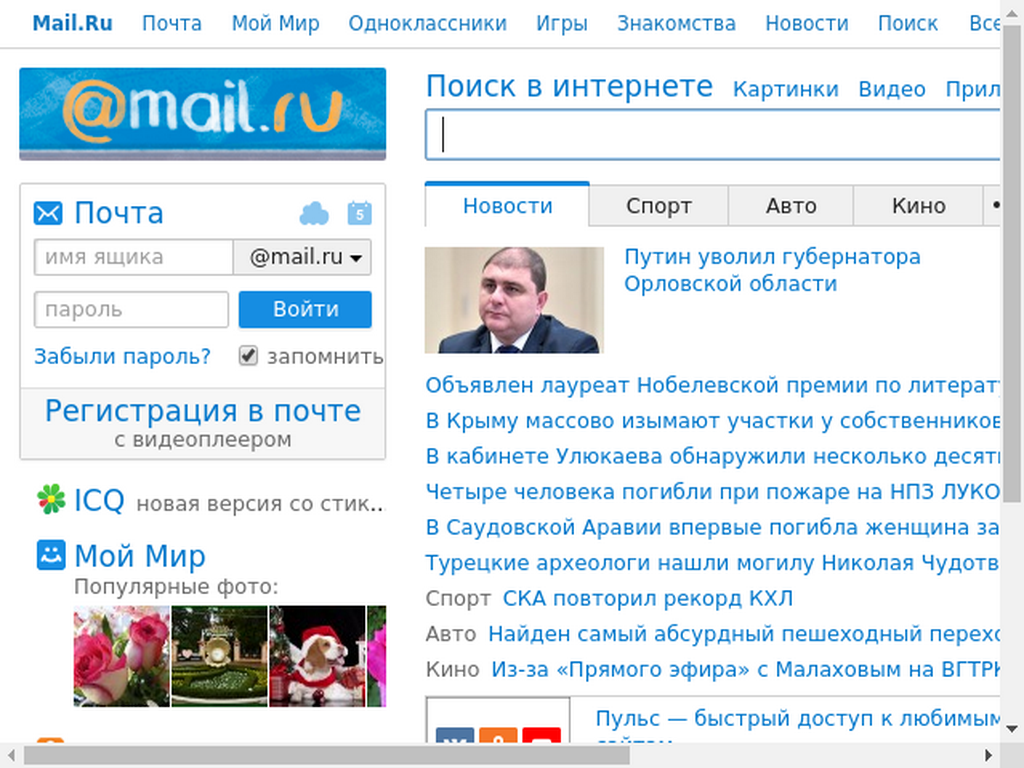The width and height of the screenshot is (1024, 768).
Task: Open the governor news photo thumbnail
Action: coord(514,300)
